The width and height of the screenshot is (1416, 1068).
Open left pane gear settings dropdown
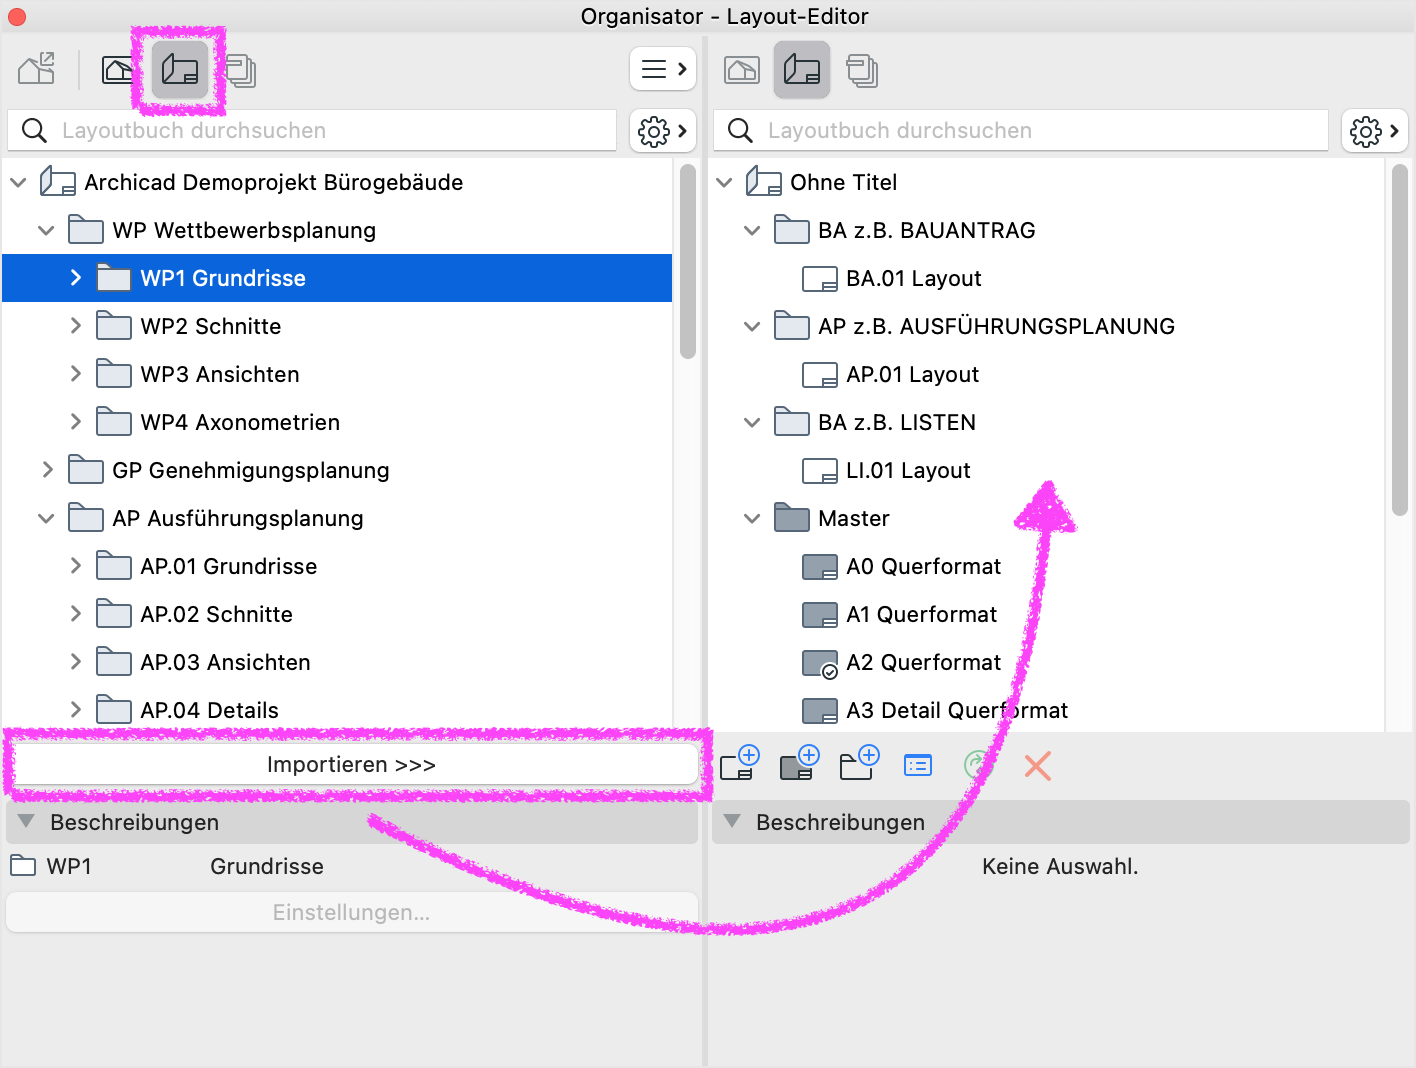[x=663, y=131]
